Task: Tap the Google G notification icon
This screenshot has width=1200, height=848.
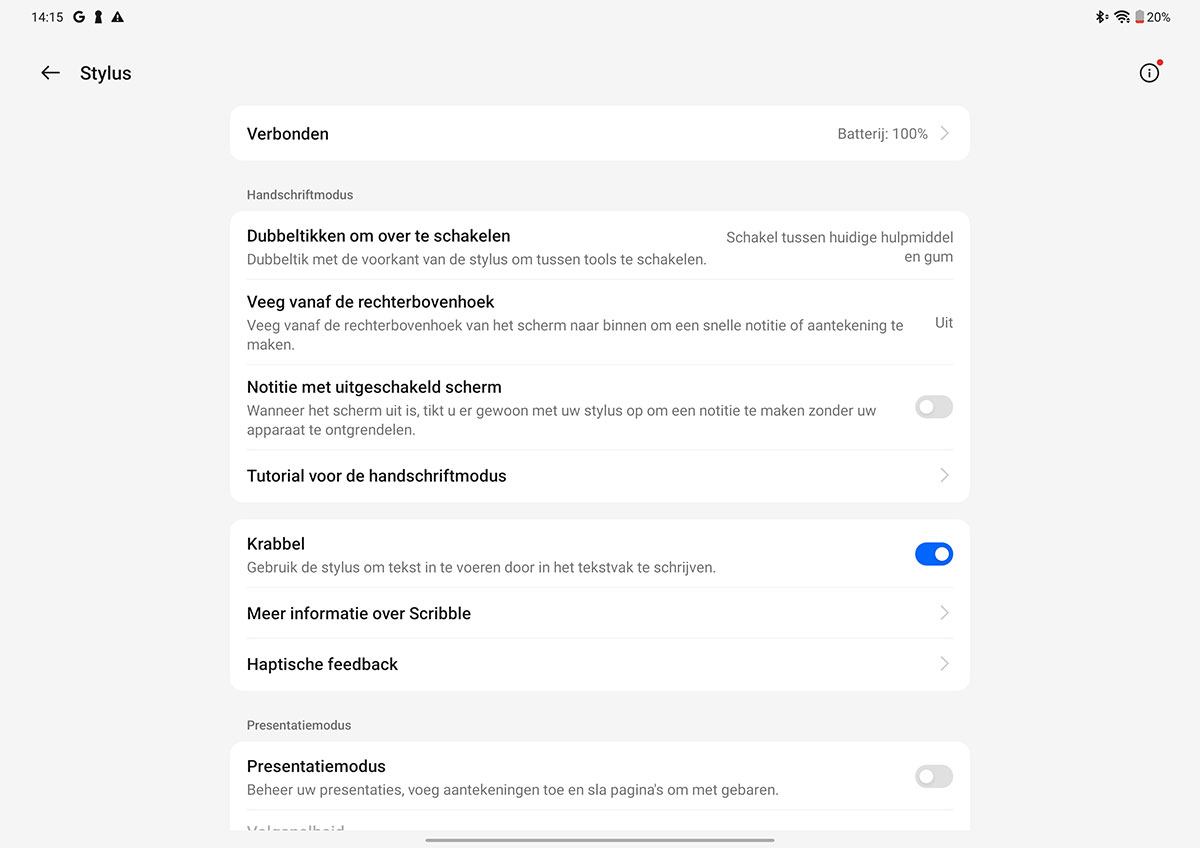Action: click(79, 17)
